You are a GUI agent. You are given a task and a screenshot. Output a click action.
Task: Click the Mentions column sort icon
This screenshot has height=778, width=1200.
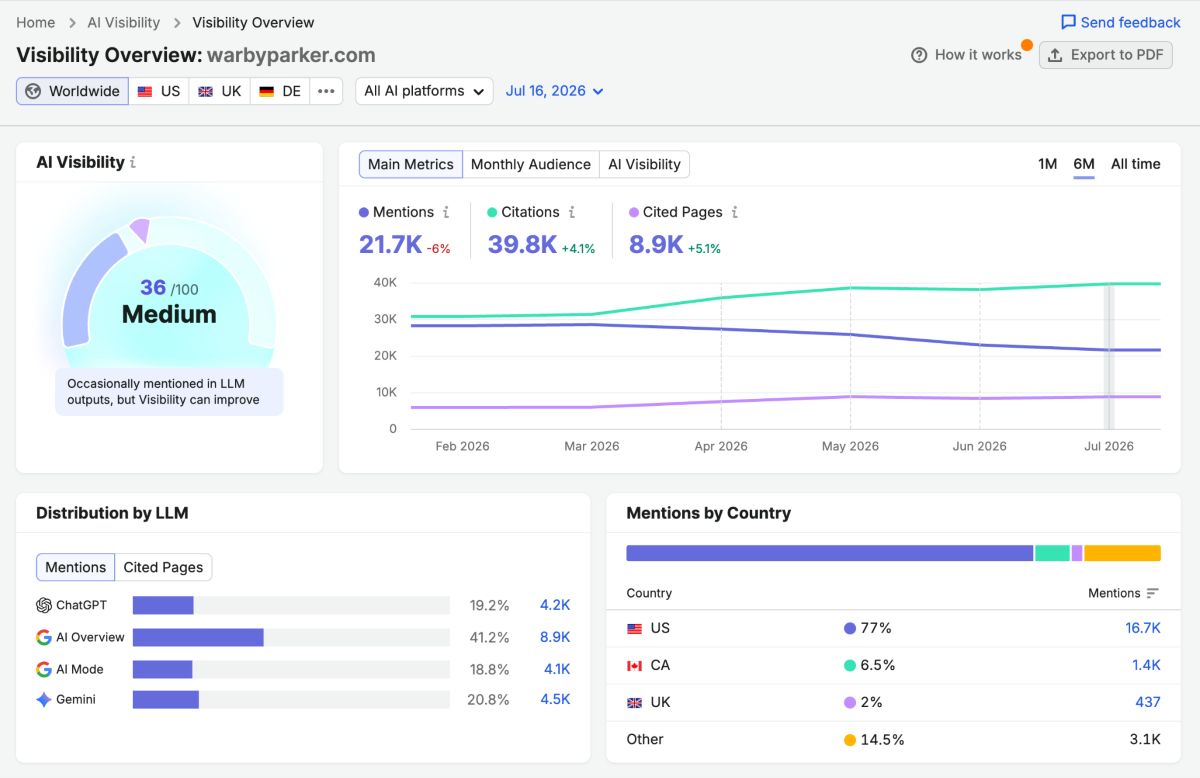click(1153, 593)
